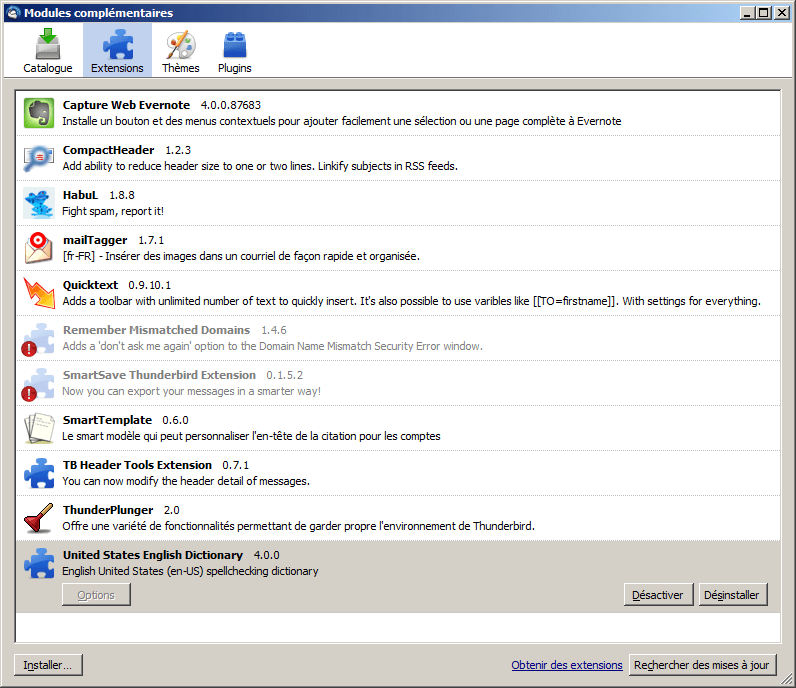Select the disabled SmartSave Thunderbird Extension name
Image resolution: width=796 pixels, height=688 pixels.
click(159, 375)
